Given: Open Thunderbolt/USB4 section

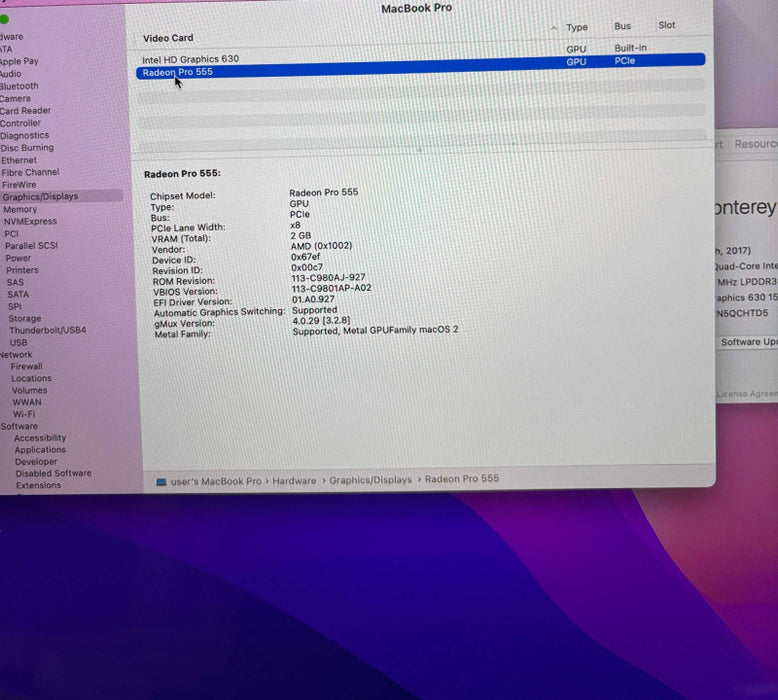Looking at the screenshot, I should coord(48,330).
